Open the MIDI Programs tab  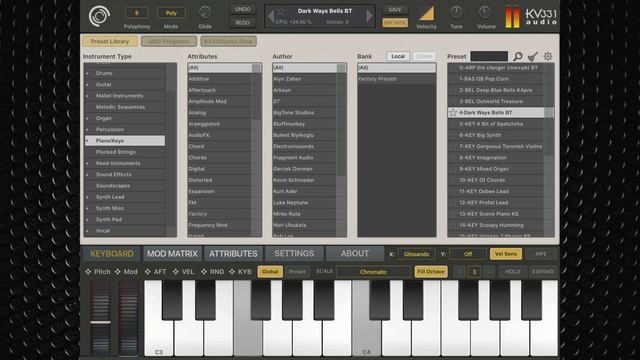pos(169,41)
